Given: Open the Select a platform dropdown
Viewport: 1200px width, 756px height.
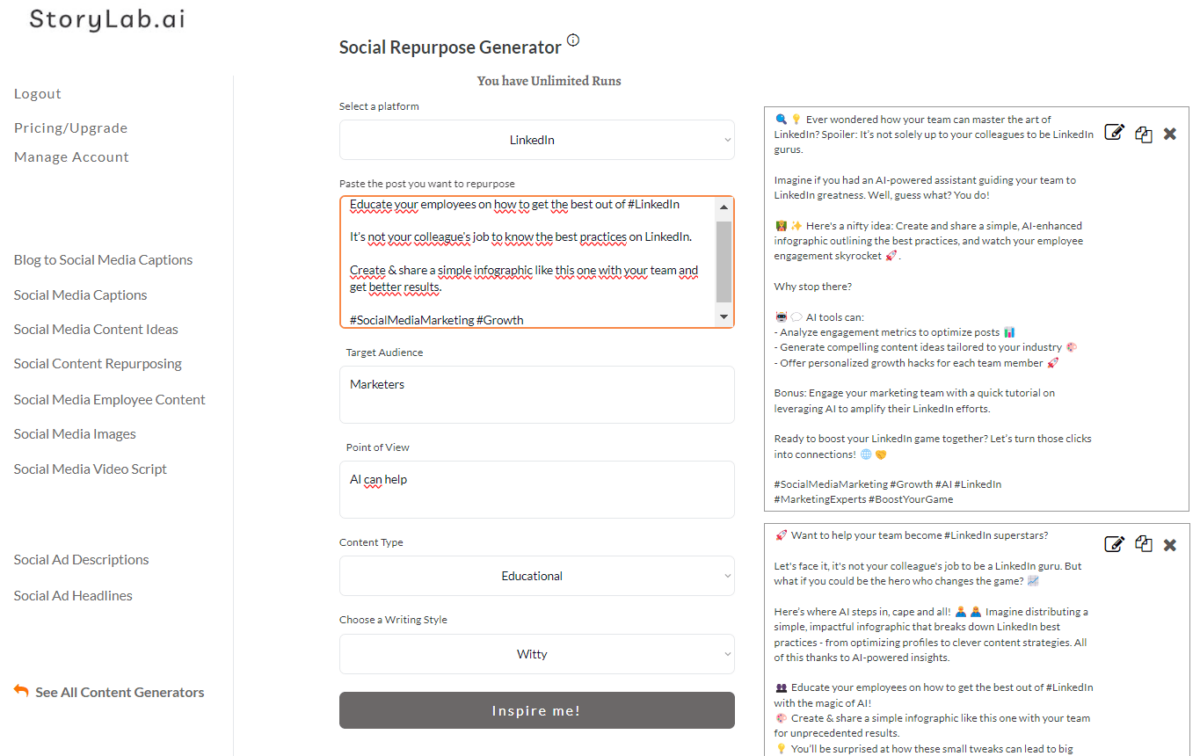Looking at the screenshot, I should 536,140.
